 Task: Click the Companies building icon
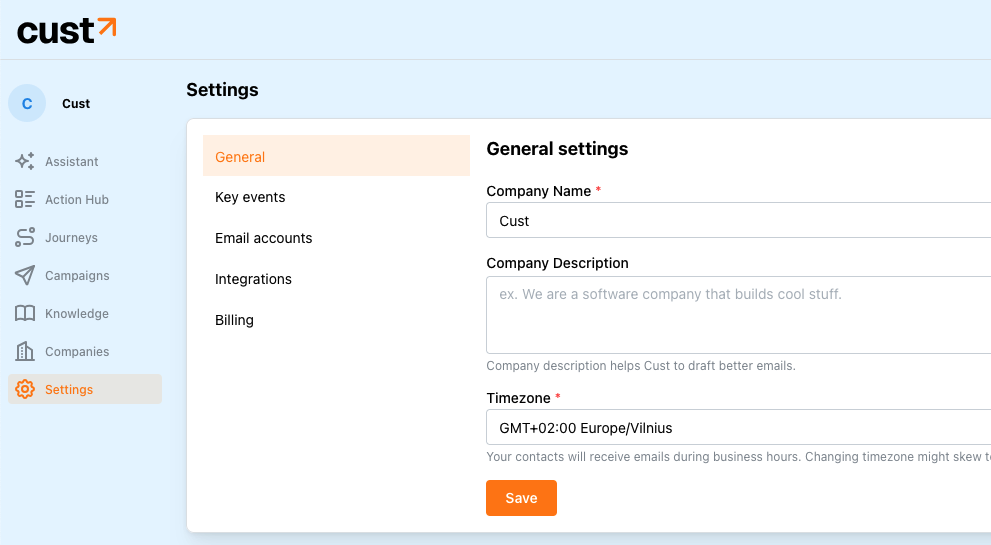coord(25,351)
